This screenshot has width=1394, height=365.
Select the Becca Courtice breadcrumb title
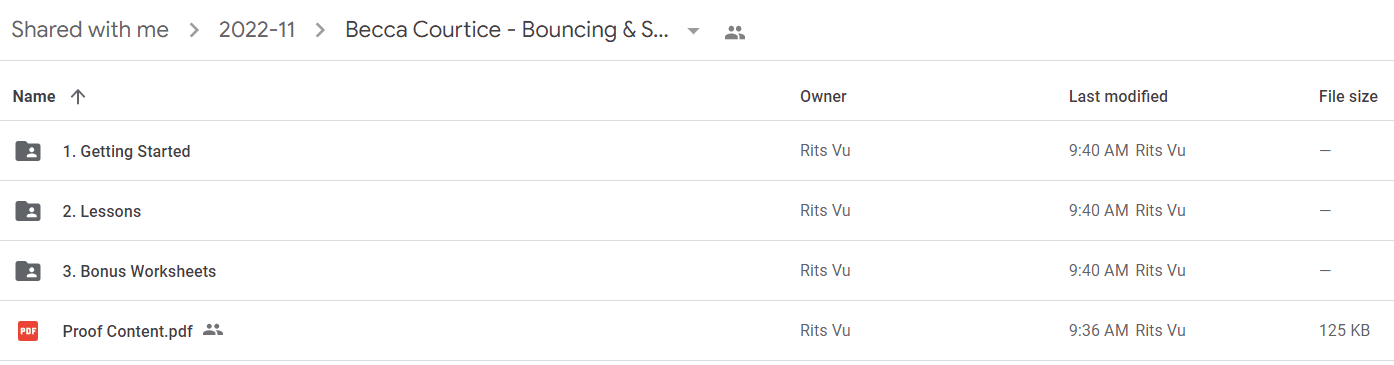click(x=507, y=30)
